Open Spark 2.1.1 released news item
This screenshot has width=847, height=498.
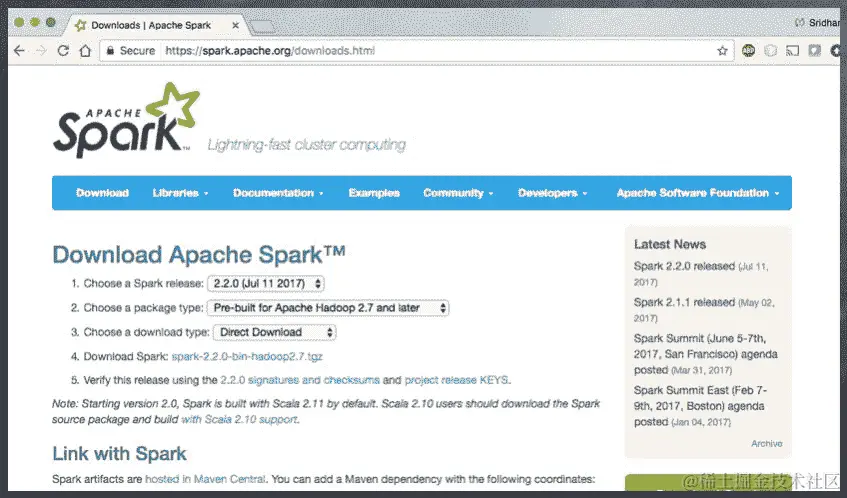[684, 302]
